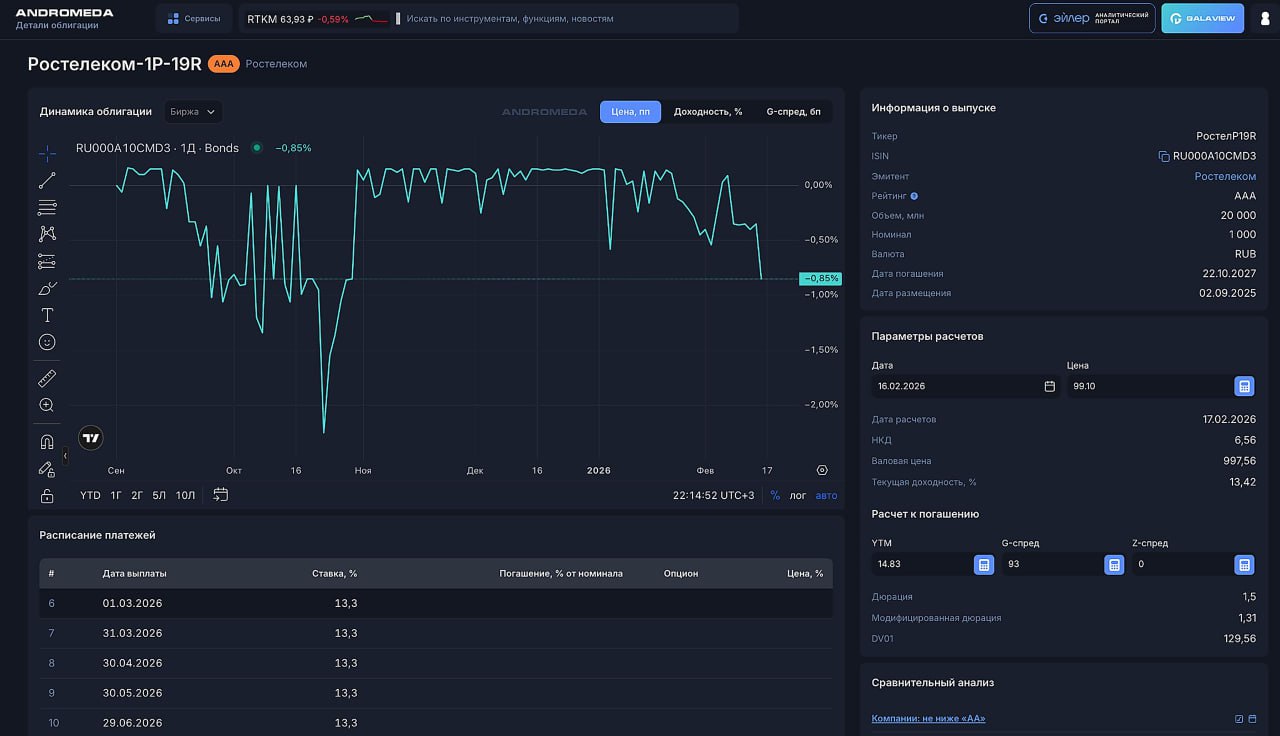Image resolution: width=1280 pixels, height=736 pixels.
Task: Open chart settings gear icon
Action: click(x=822, y=470)
